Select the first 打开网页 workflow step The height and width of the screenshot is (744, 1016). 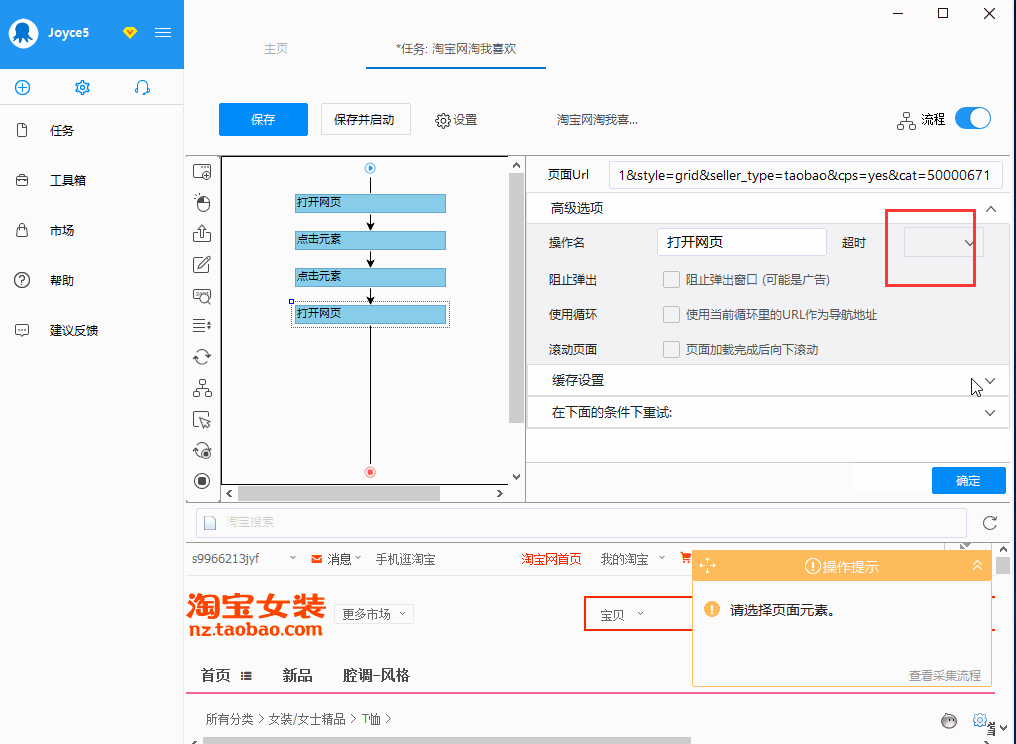tap(370, 203)
